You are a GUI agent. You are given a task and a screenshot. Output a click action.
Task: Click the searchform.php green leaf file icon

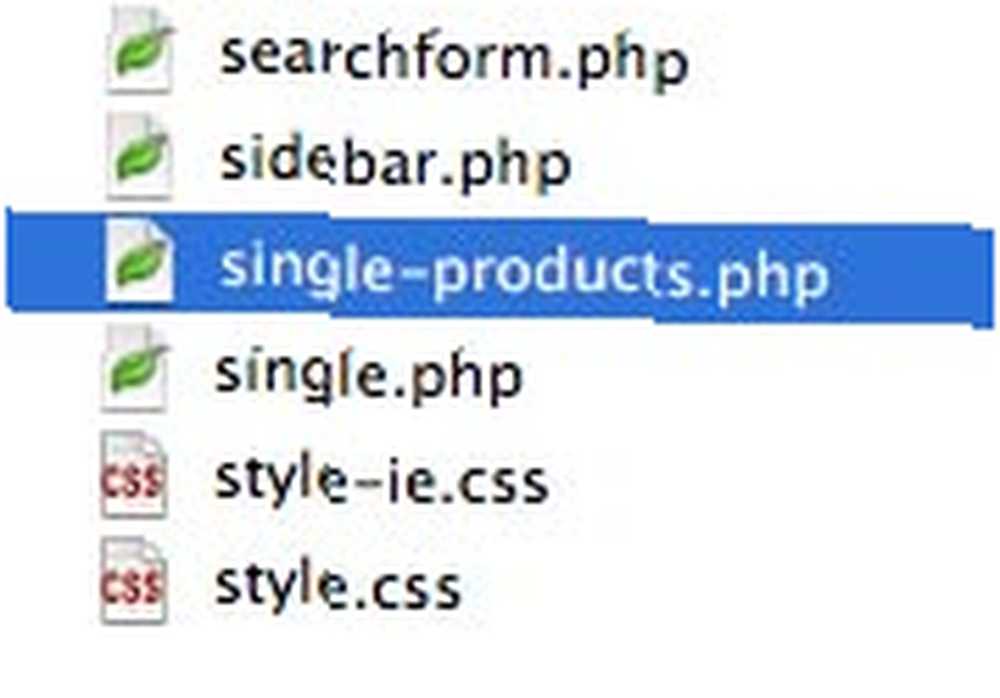tap(139, 51)
